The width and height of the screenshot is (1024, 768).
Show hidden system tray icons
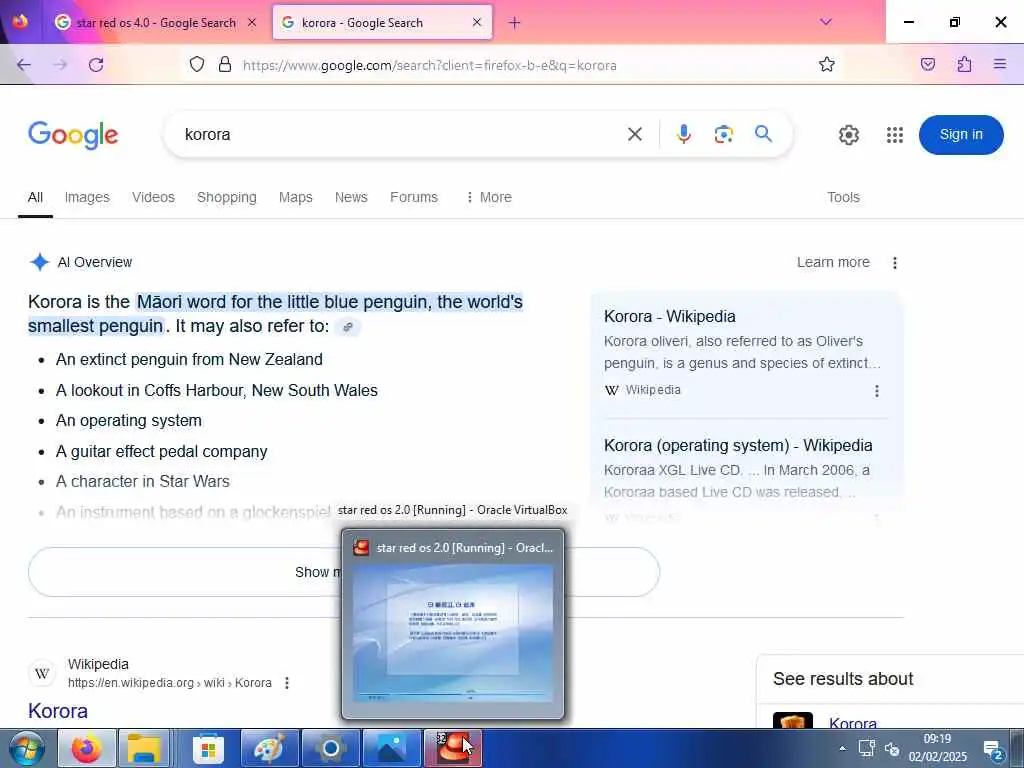pos(842,748)
